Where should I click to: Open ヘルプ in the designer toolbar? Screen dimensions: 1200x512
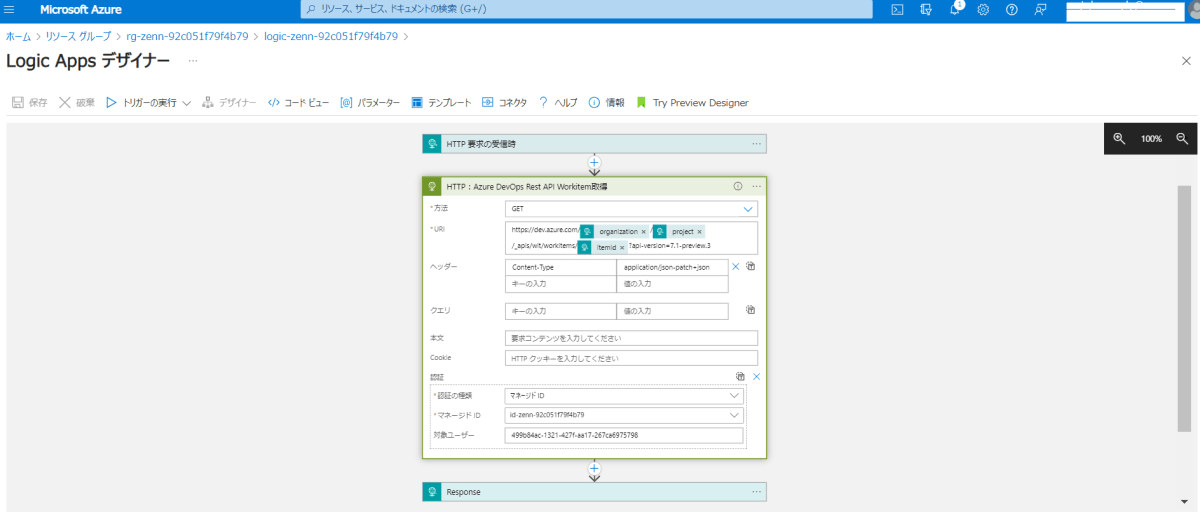click(558, 102)
